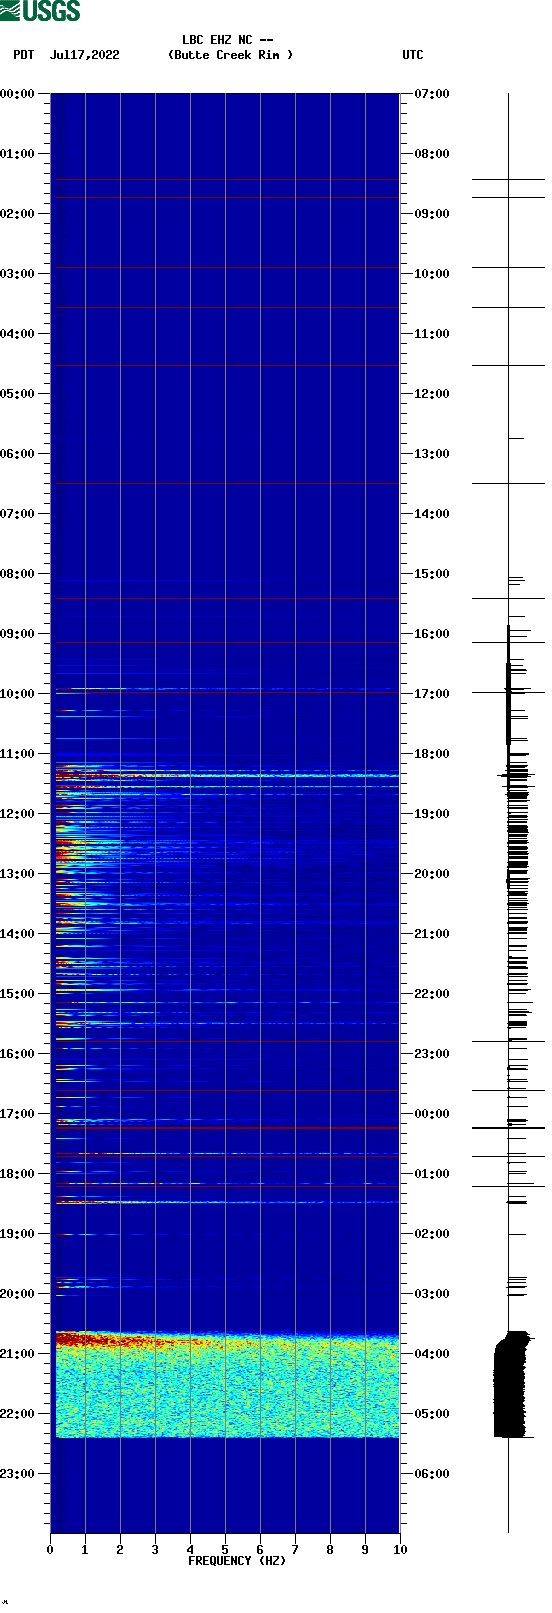This screenshot has width=552, height=1613.
Task: Select the 'LBC EHZ NC --' station title
Action: click(x=228, y=40)
